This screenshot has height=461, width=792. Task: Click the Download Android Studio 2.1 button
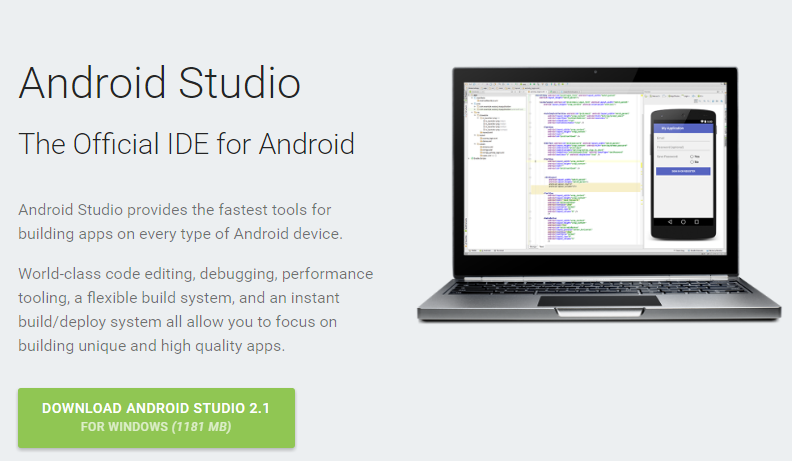click(157, 418)
